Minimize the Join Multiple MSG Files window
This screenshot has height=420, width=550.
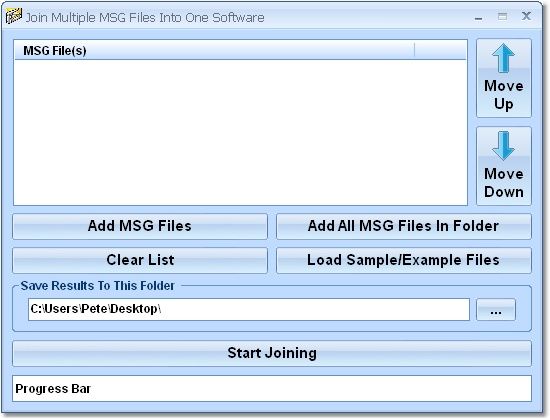point(478,17)
